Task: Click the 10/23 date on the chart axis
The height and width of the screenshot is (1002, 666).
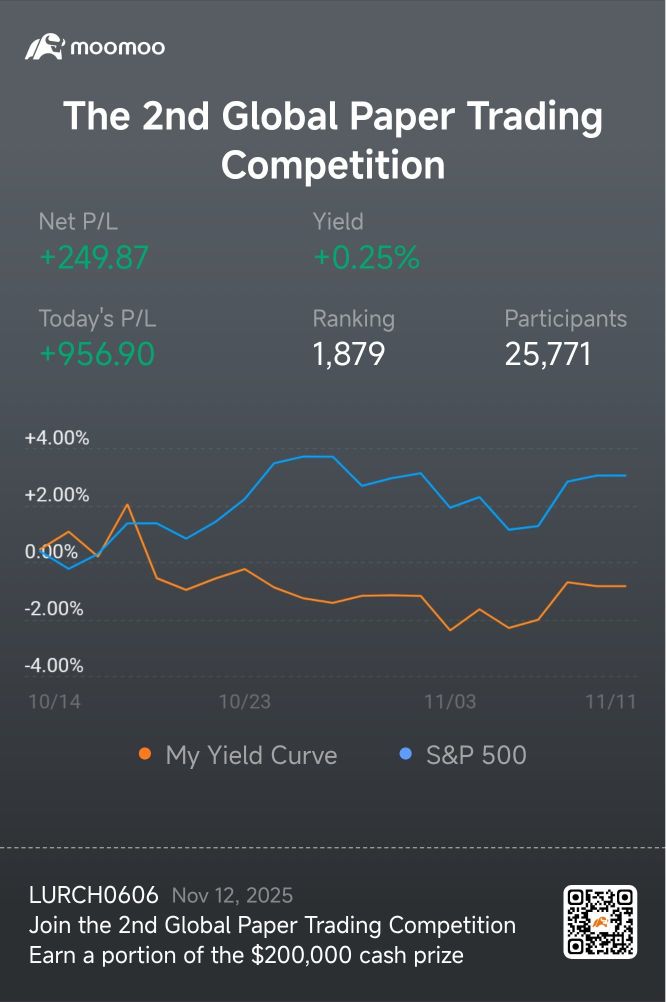Action: pyautogui.click(x=245, y=702)
